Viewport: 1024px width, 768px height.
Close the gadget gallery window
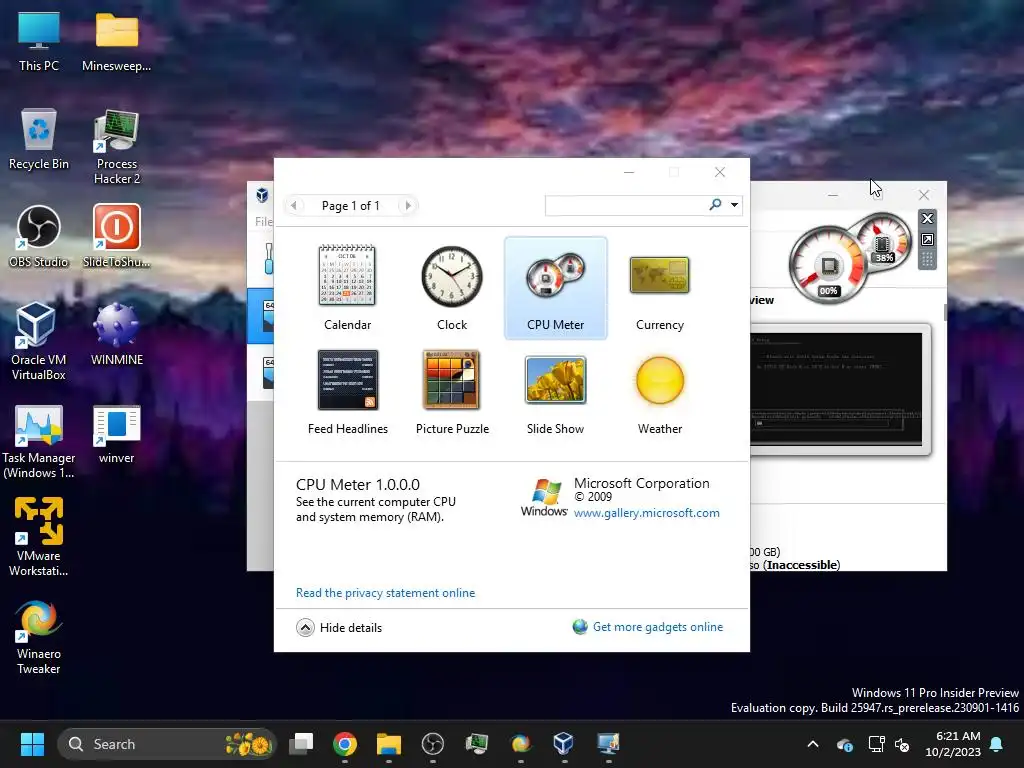pos(720,172)
